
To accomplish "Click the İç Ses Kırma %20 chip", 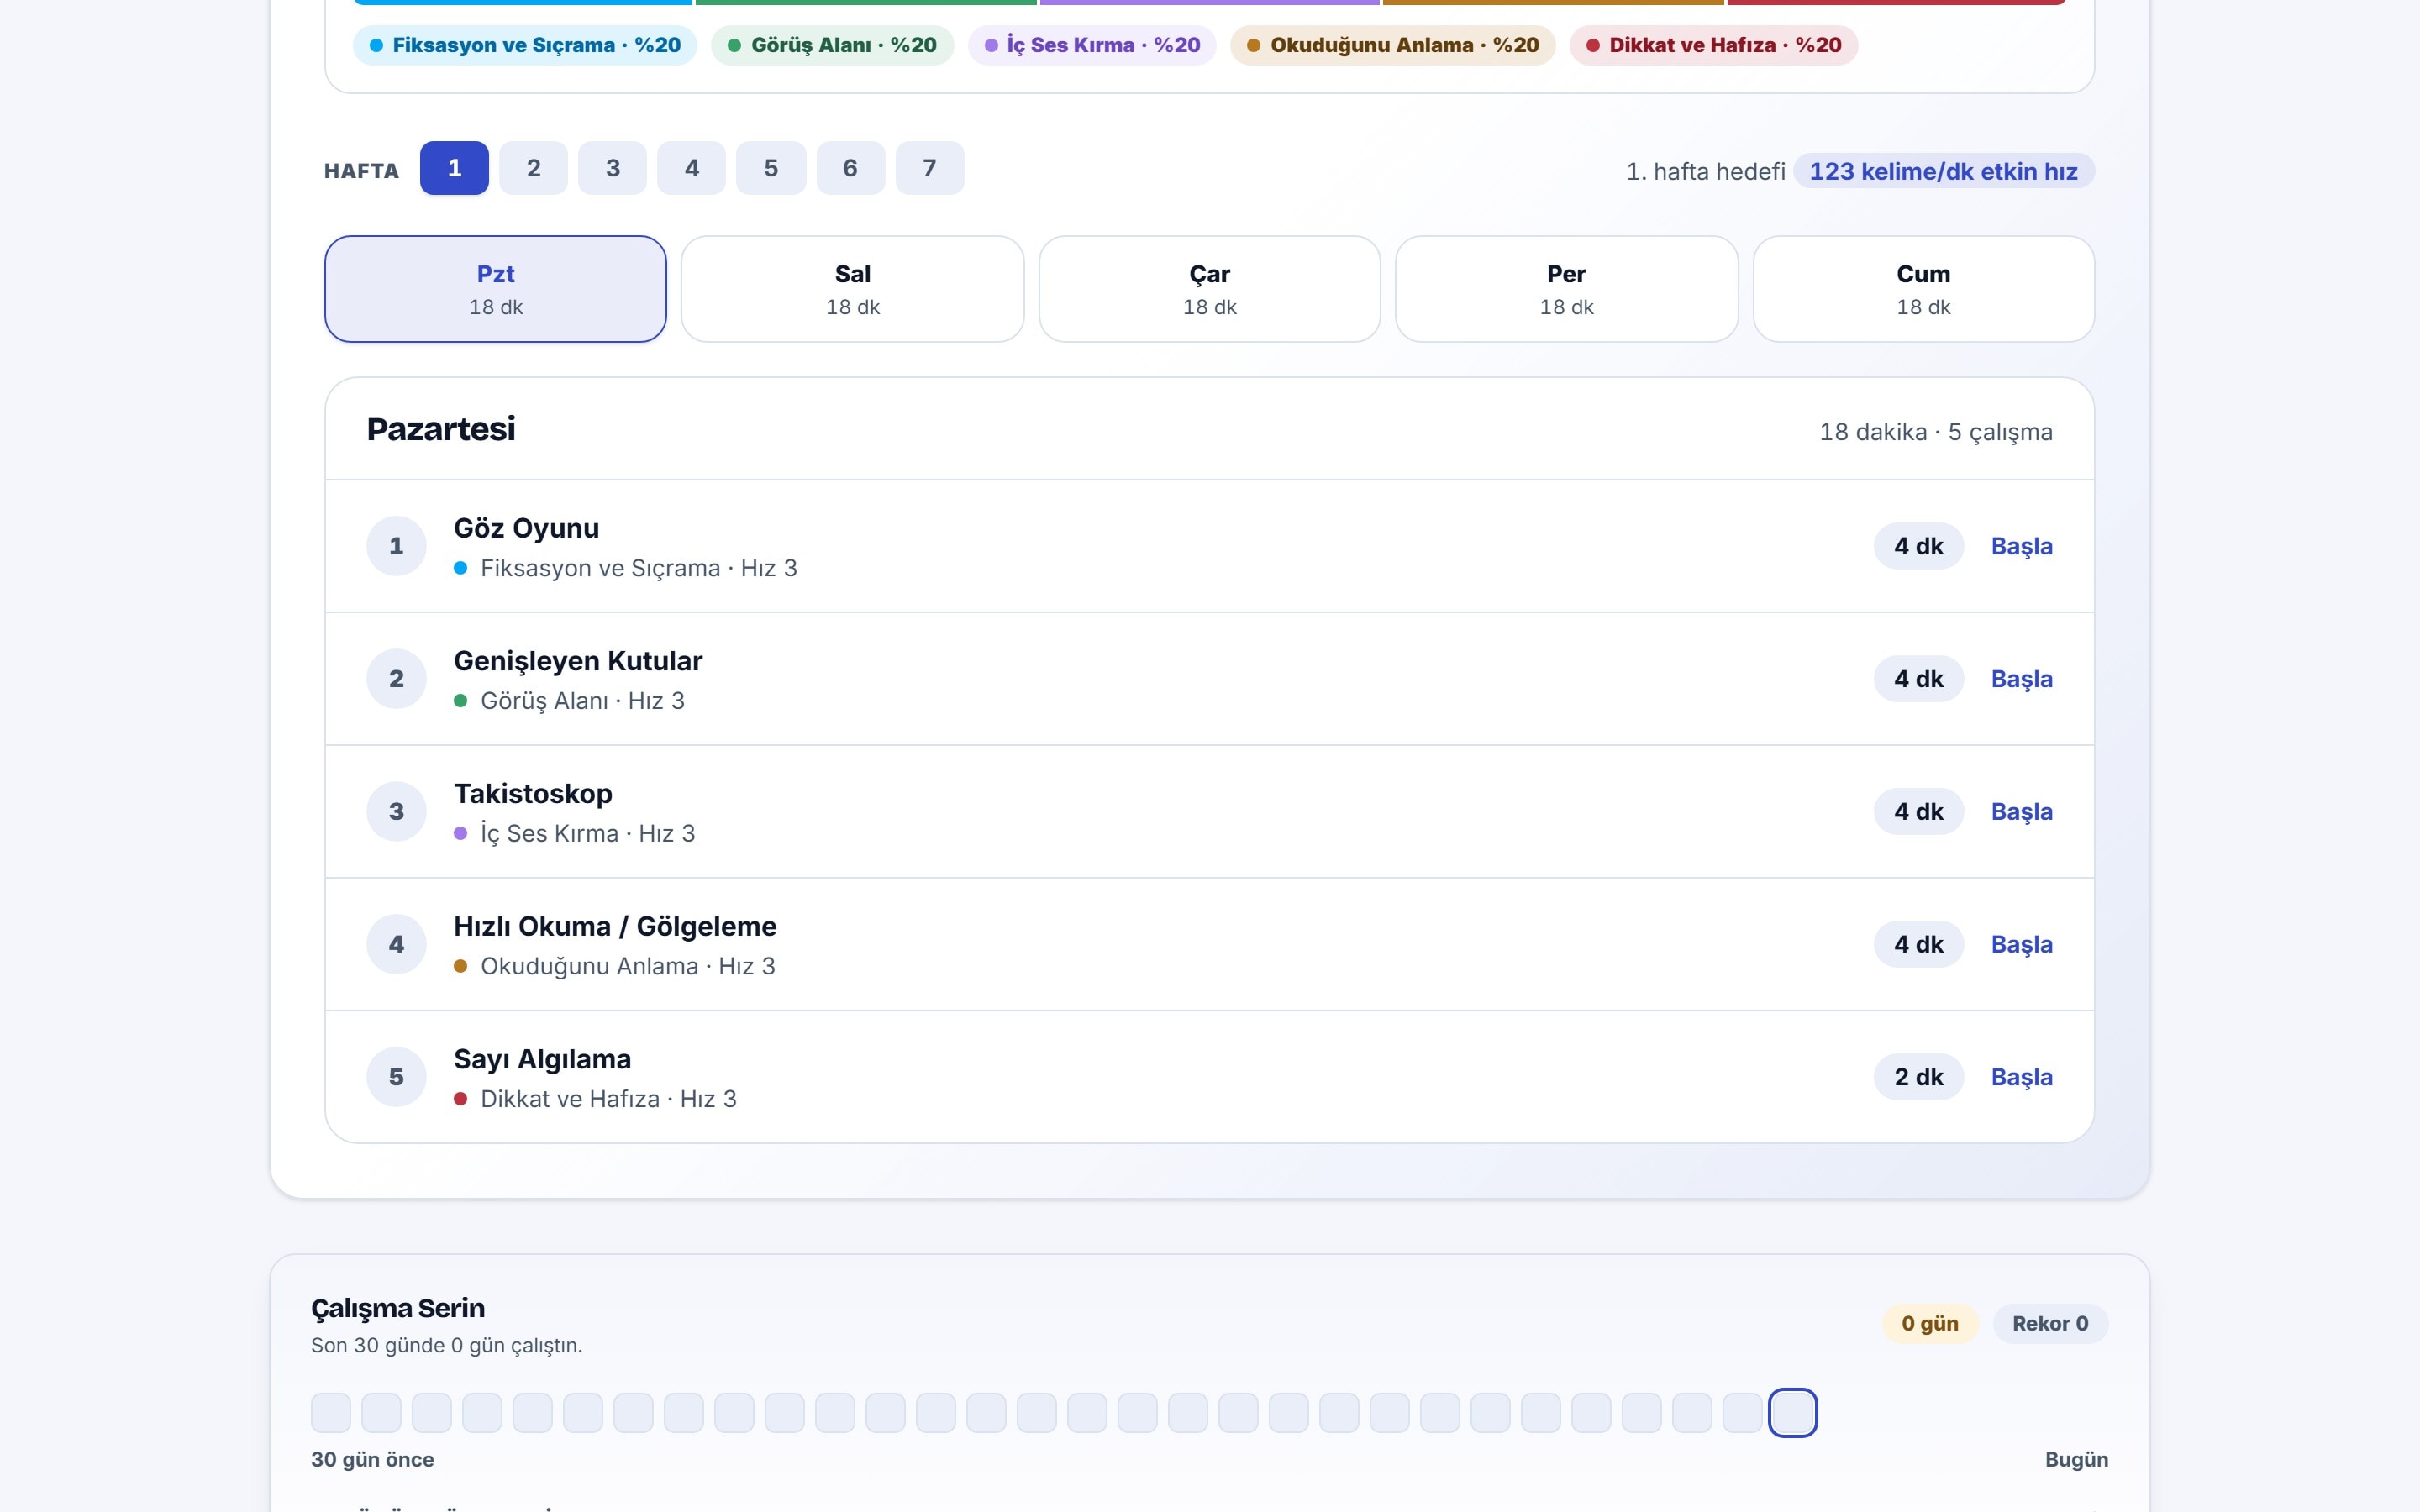I will (1092, 45).
